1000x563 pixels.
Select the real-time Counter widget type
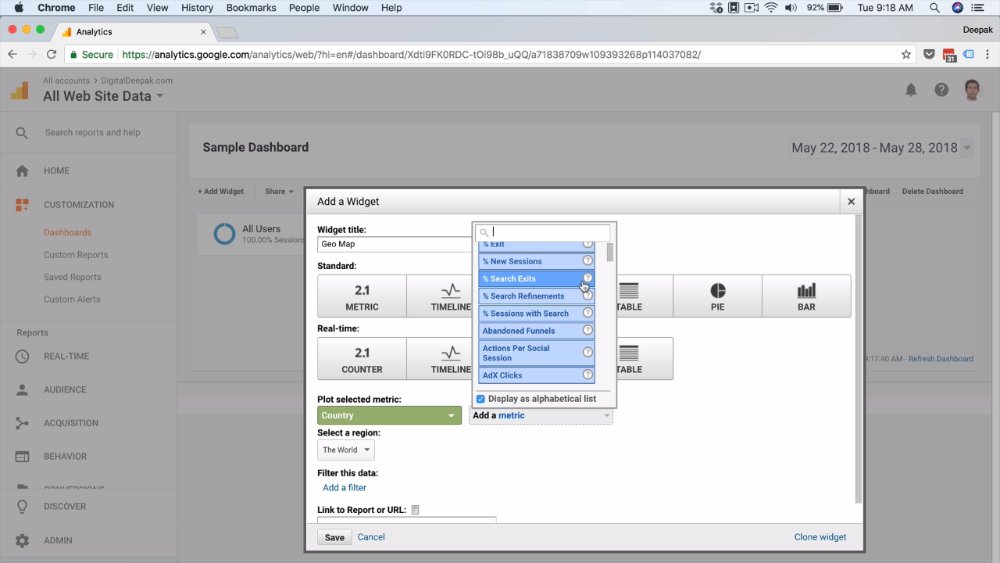coord(362,359)
